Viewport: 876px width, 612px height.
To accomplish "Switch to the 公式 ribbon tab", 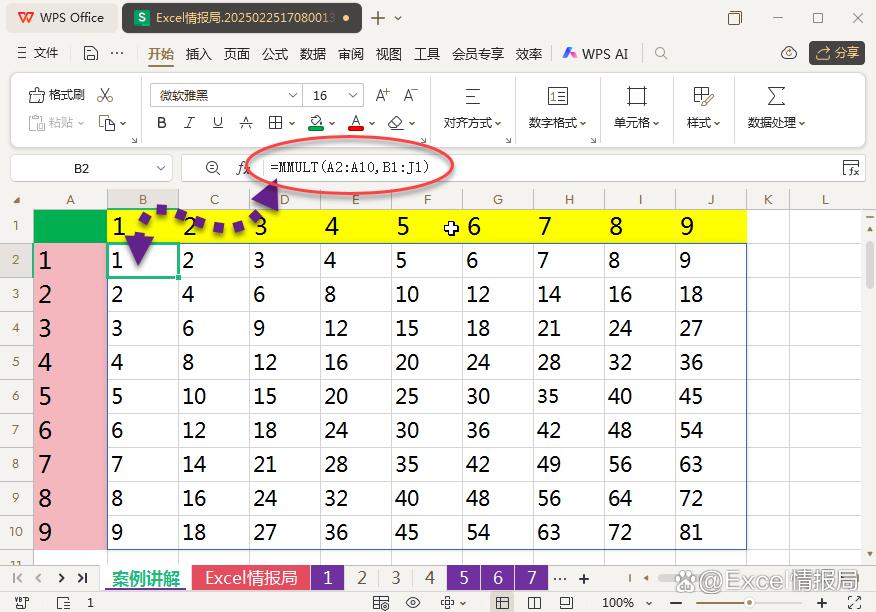I will (275, 54).
